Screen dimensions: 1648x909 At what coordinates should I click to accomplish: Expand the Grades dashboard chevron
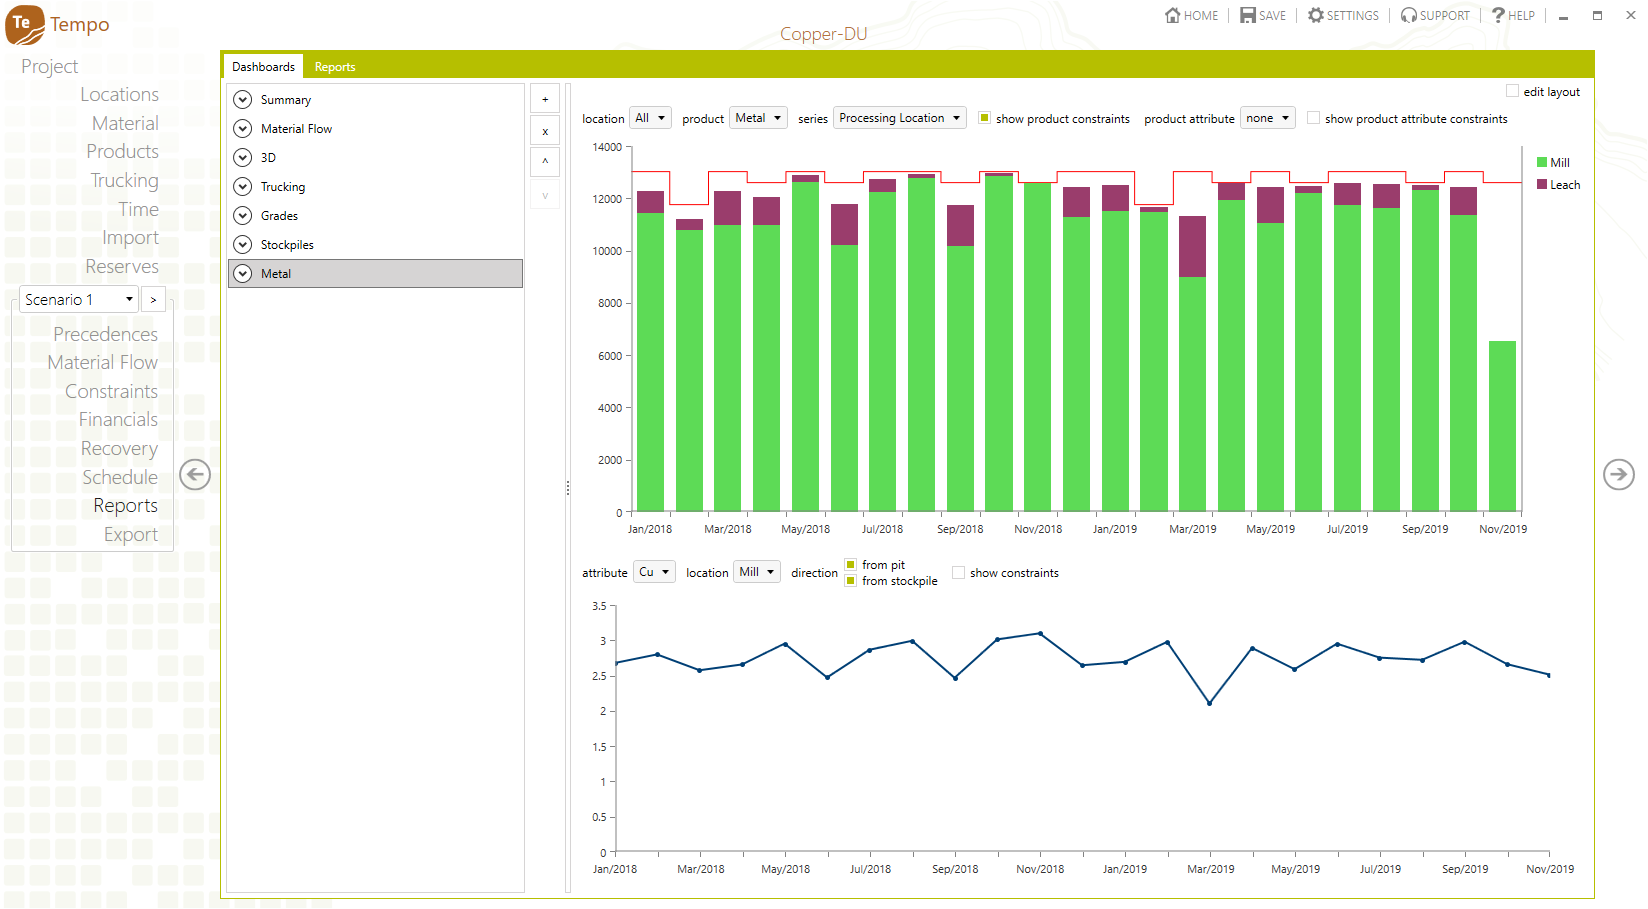point(242,216)
